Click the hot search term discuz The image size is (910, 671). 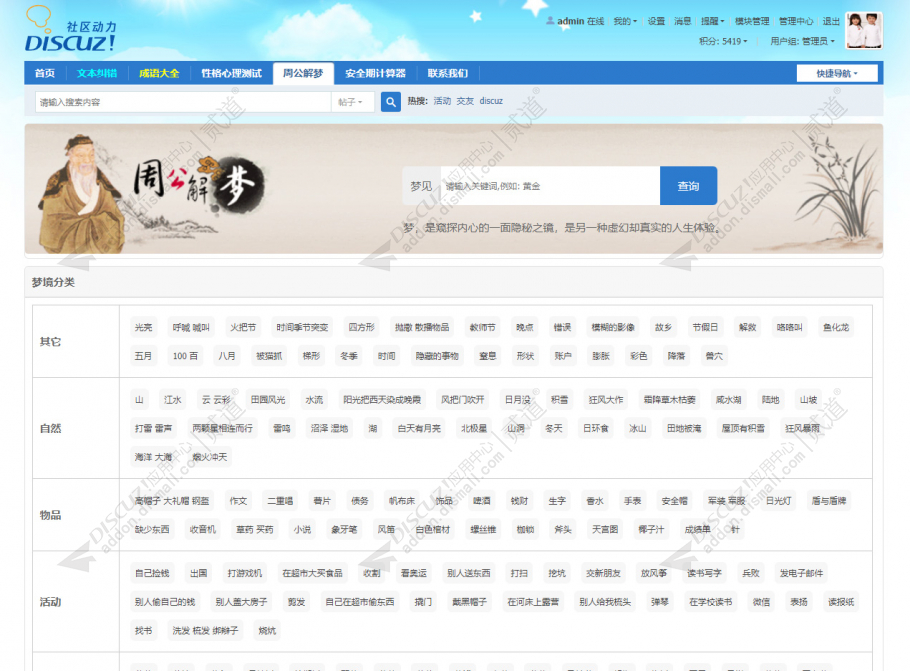[x=491, y=101]
